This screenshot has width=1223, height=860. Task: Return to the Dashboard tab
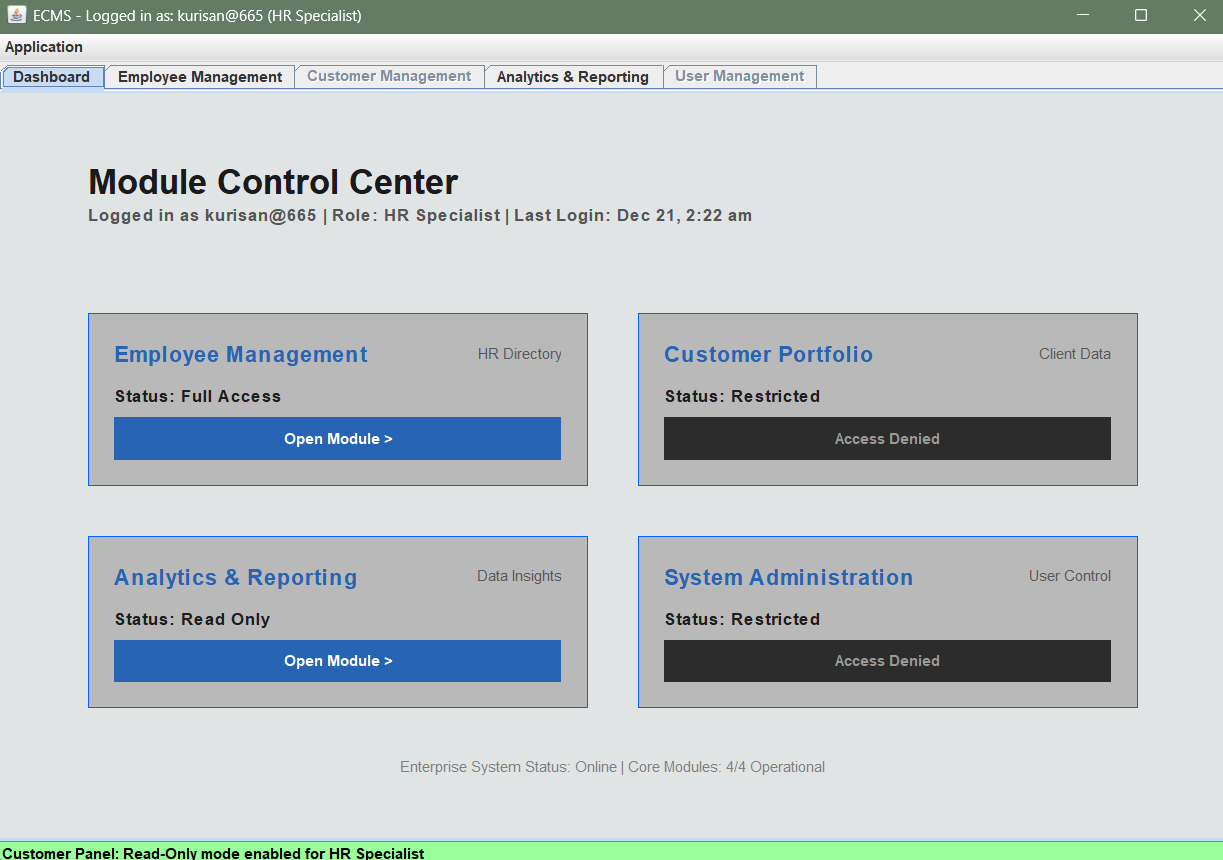pos(52,76)
